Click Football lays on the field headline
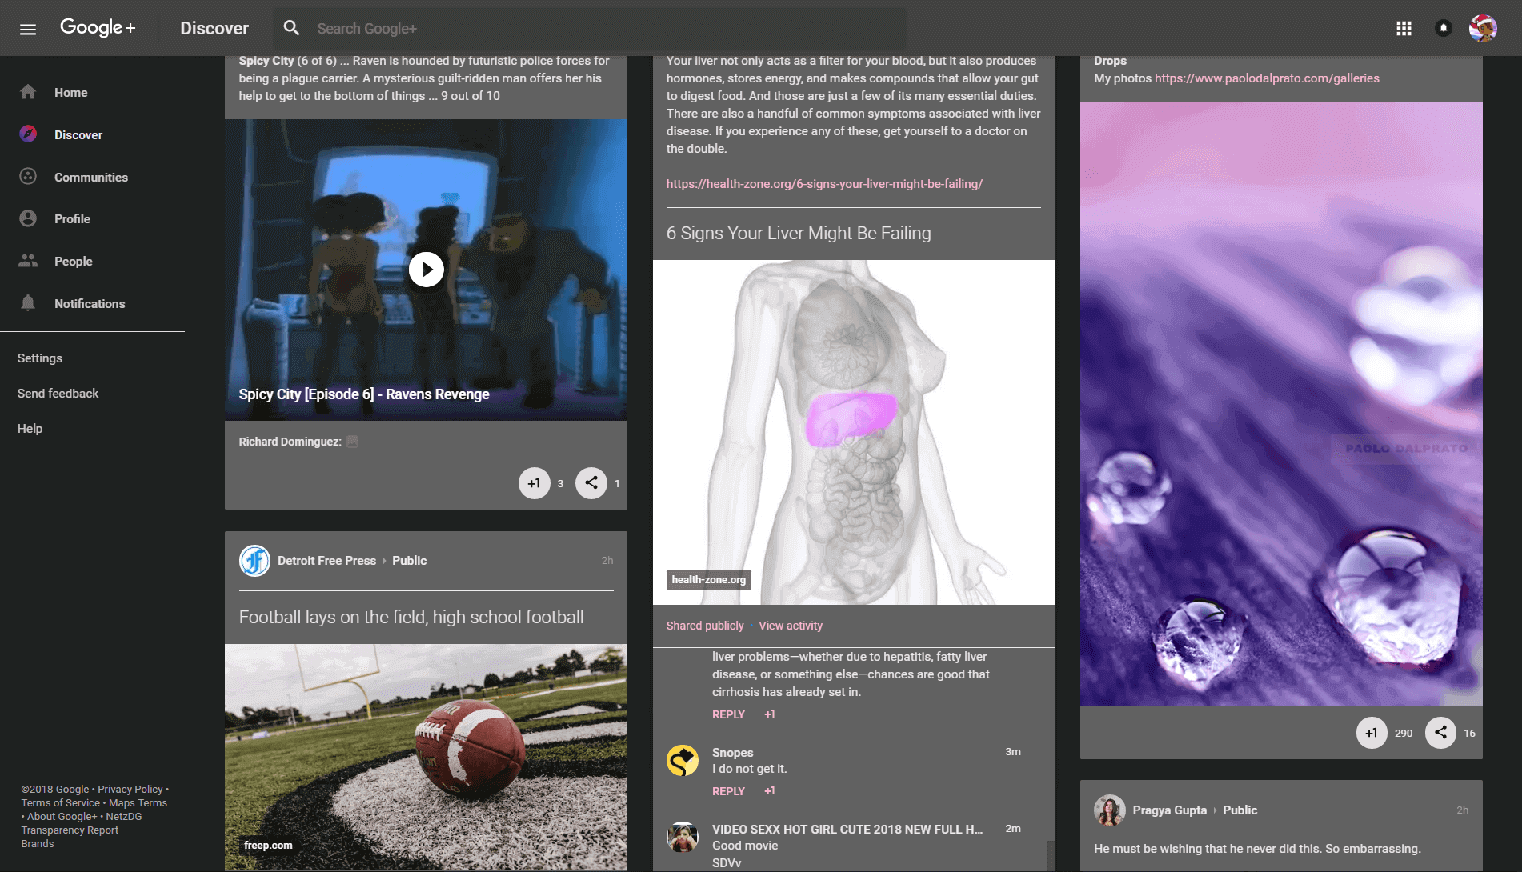 (x=411, y=617)
